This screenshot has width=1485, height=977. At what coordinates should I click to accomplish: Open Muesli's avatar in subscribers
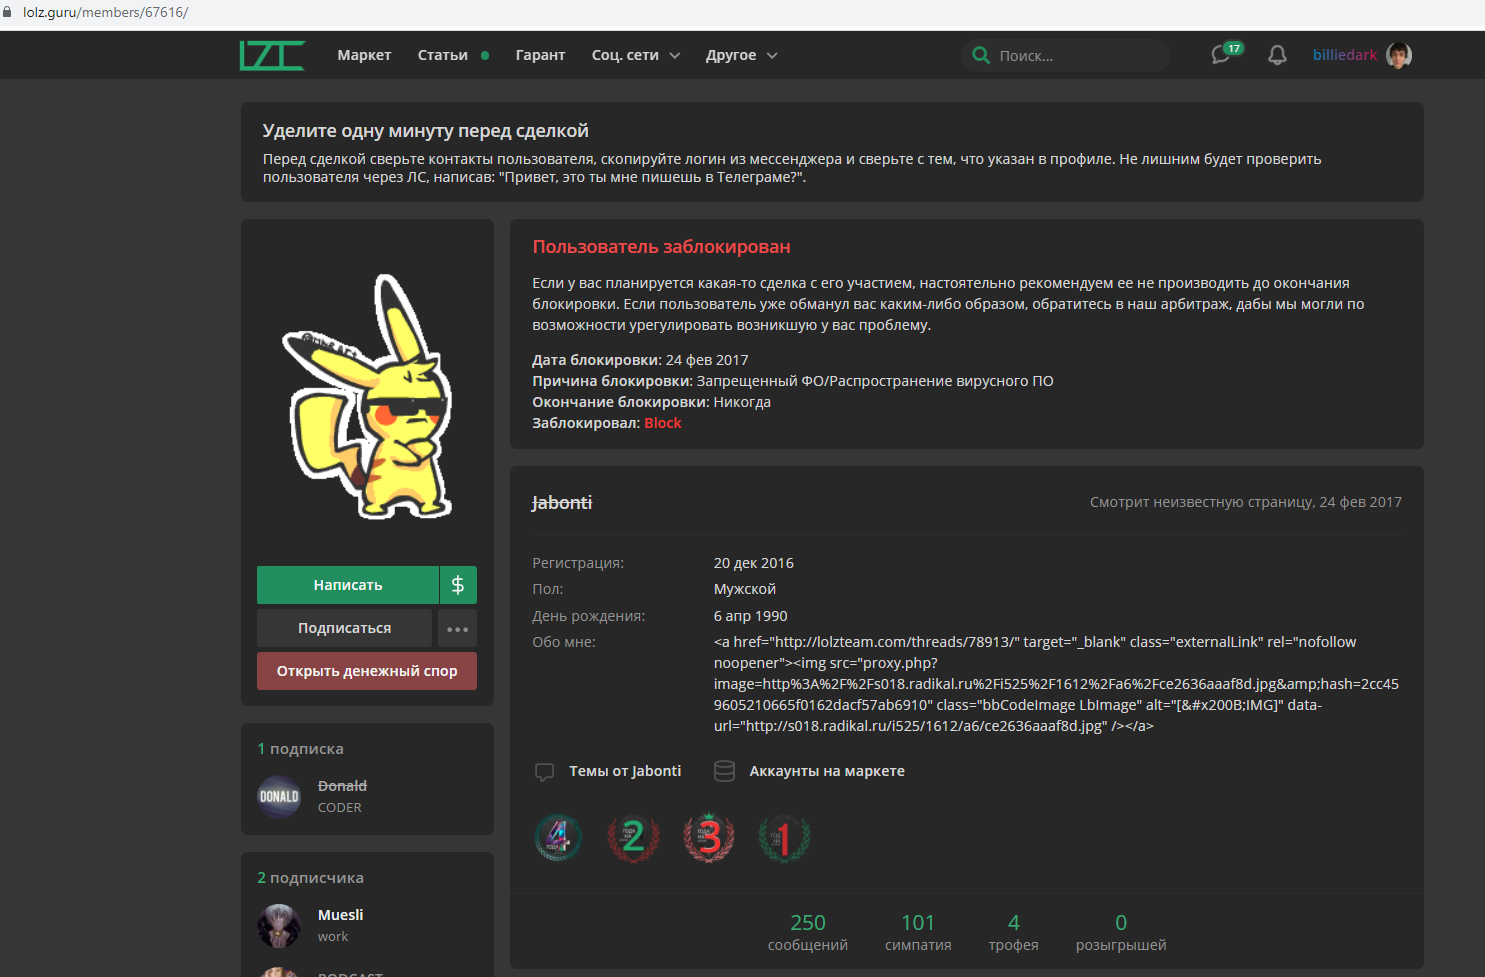coord(279,926)
